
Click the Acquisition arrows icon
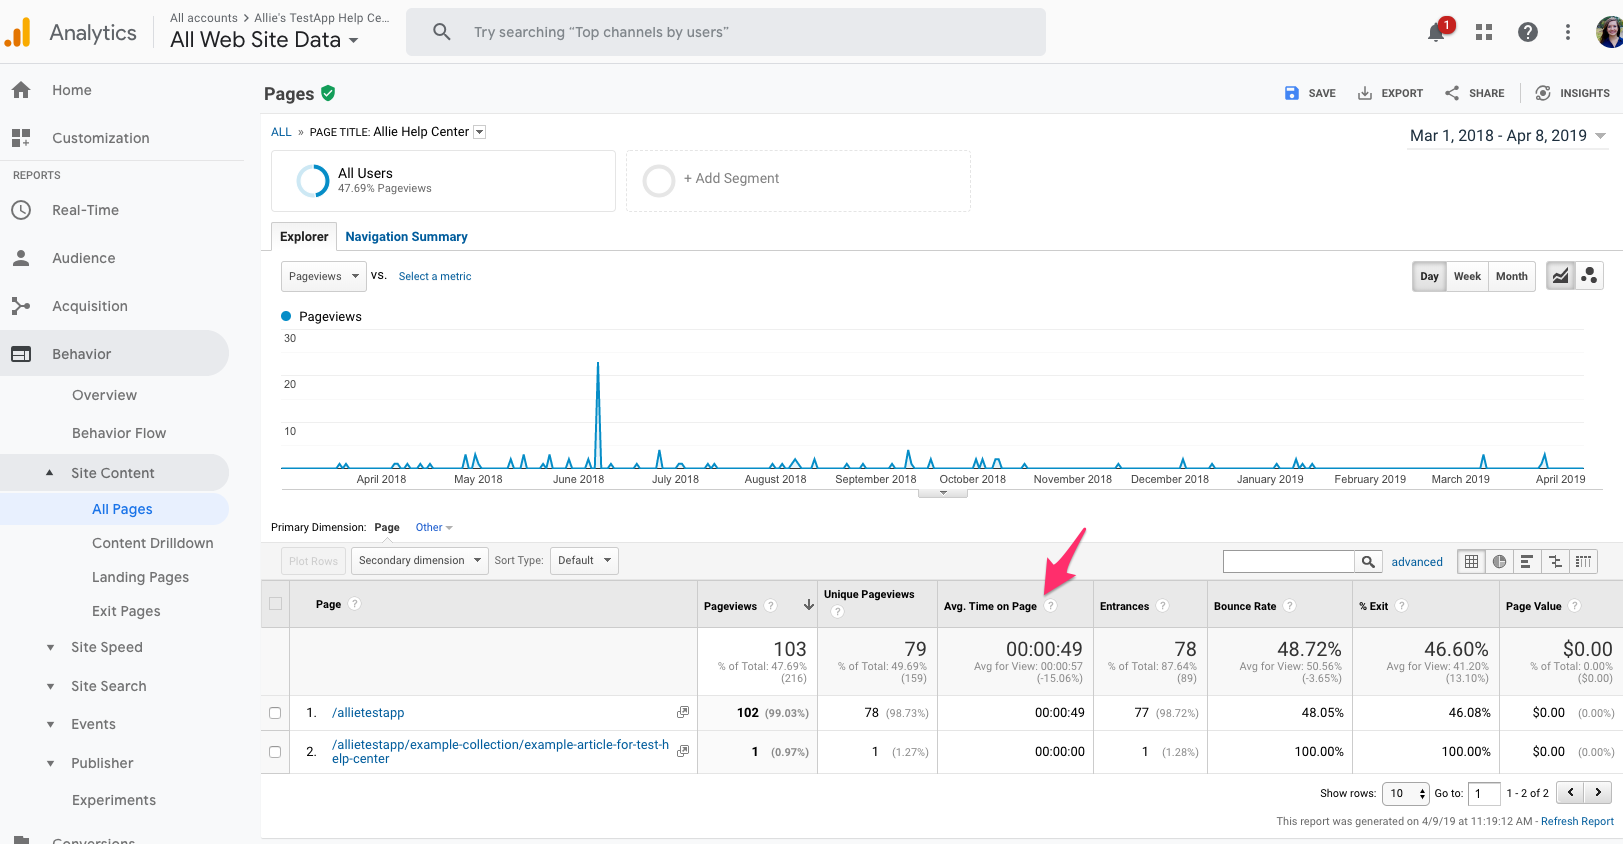pos(21,306)
